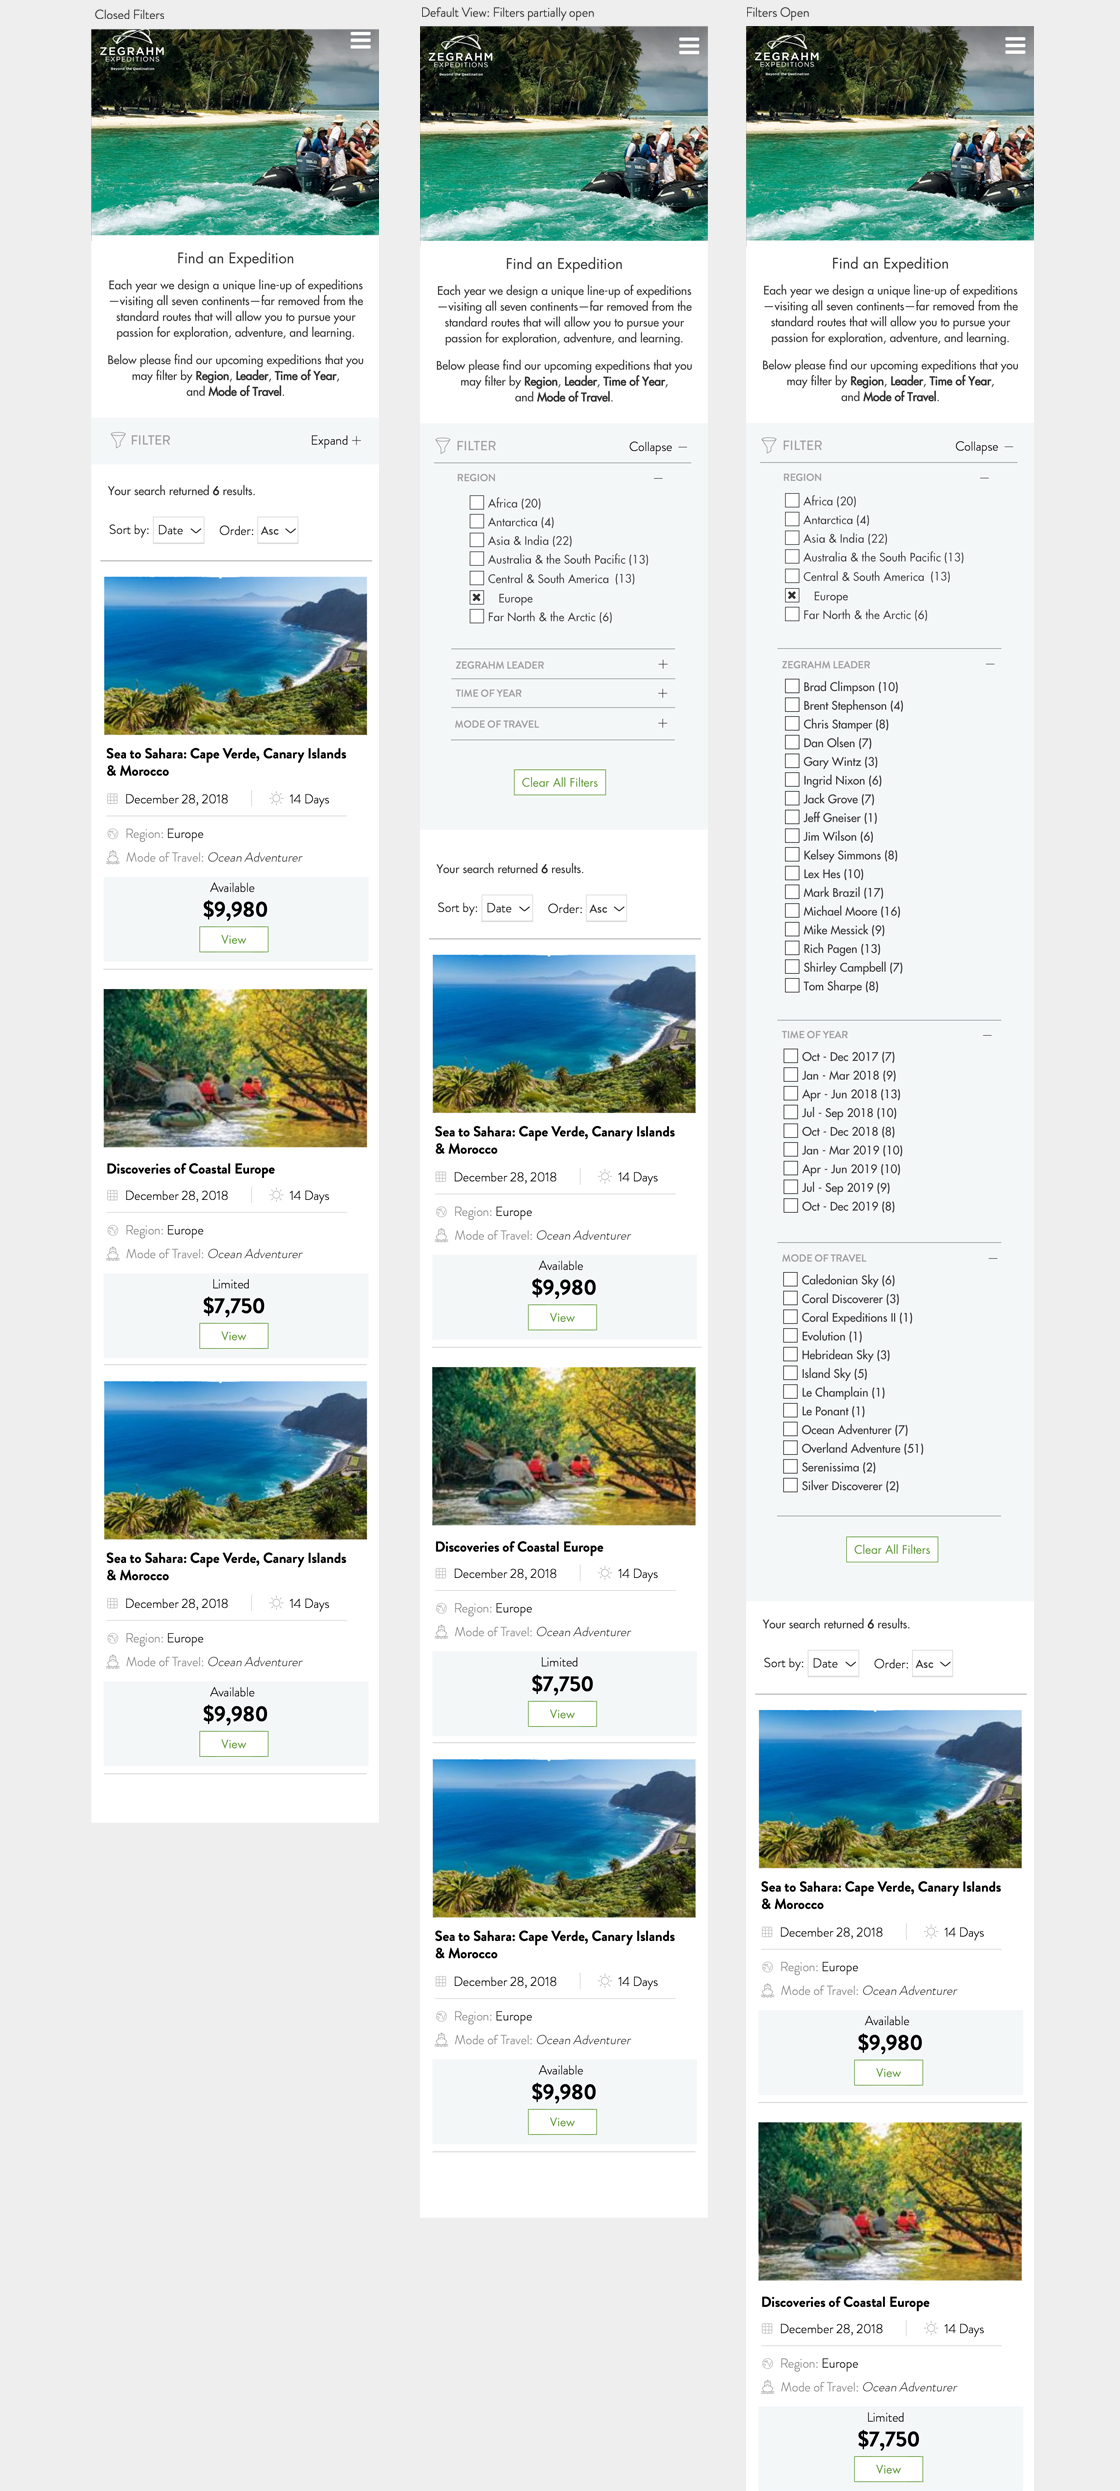This screenshot has width=1120, height=2491.
Task: Click View button under $7,750 in Closed Filters
Action: 234,1336
